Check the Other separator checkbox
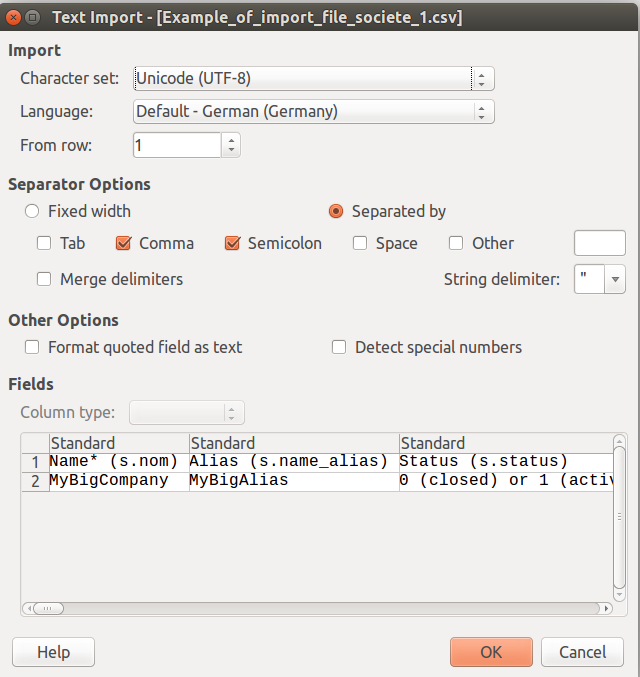The image size is (640, 677). point(456,244)
